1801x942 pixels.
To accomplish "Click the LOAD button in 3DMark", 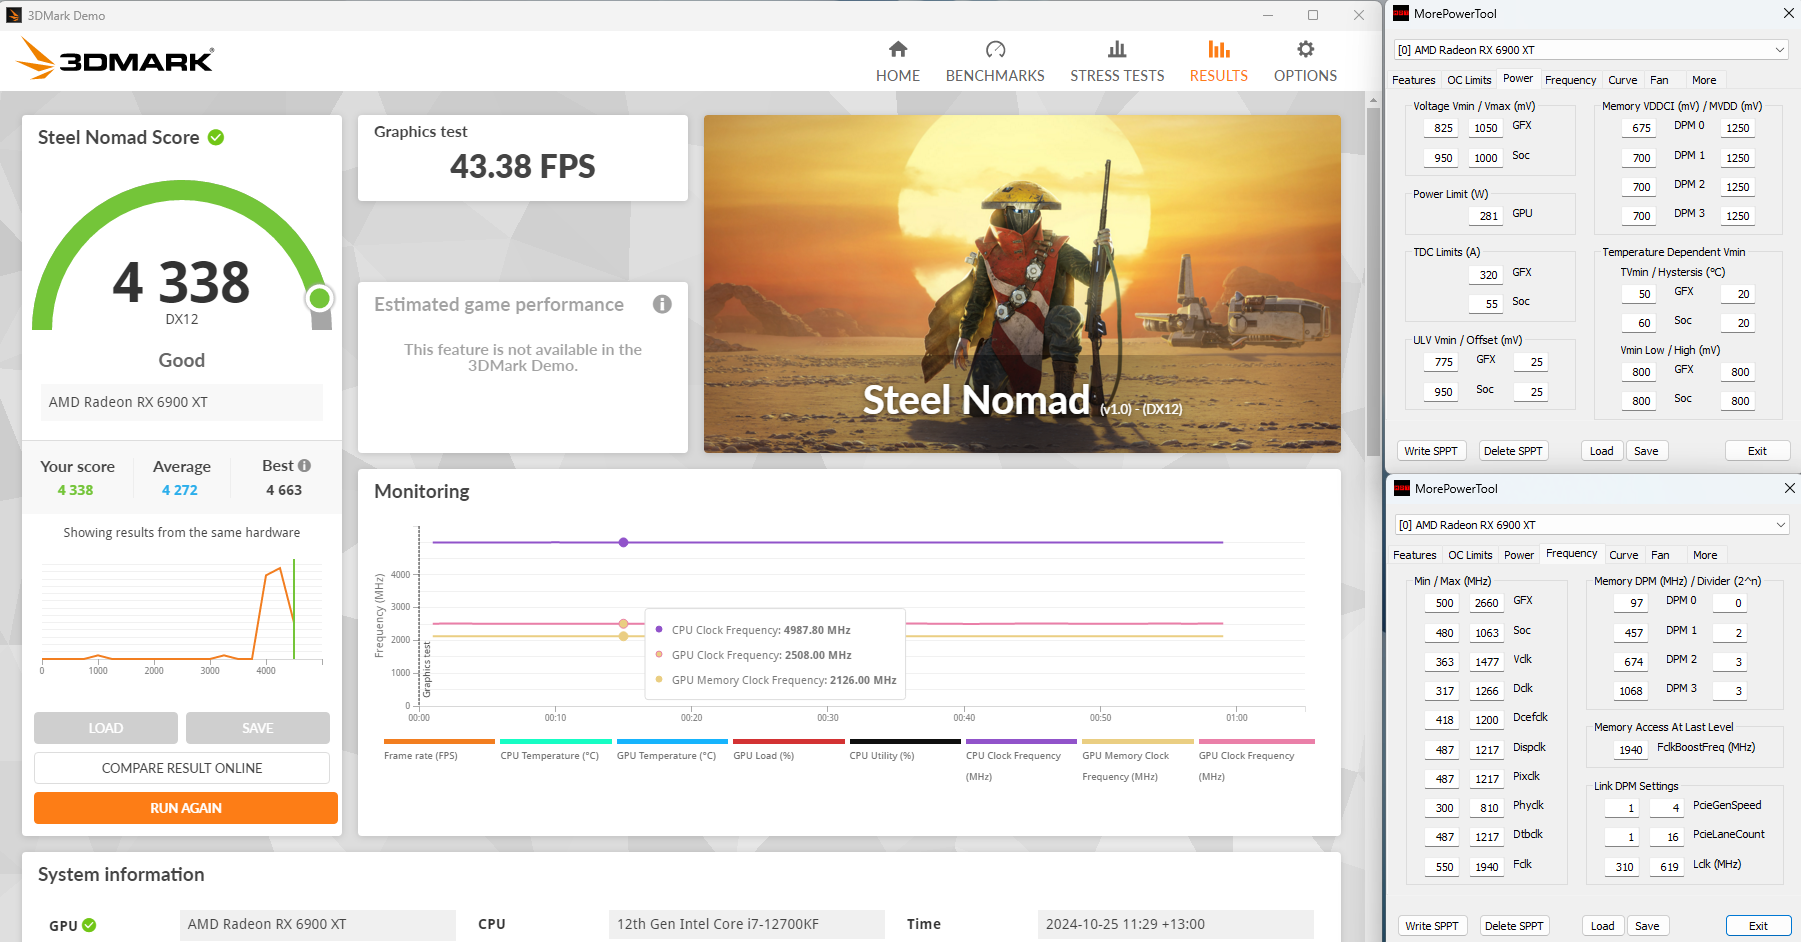I will click(106, 728).
